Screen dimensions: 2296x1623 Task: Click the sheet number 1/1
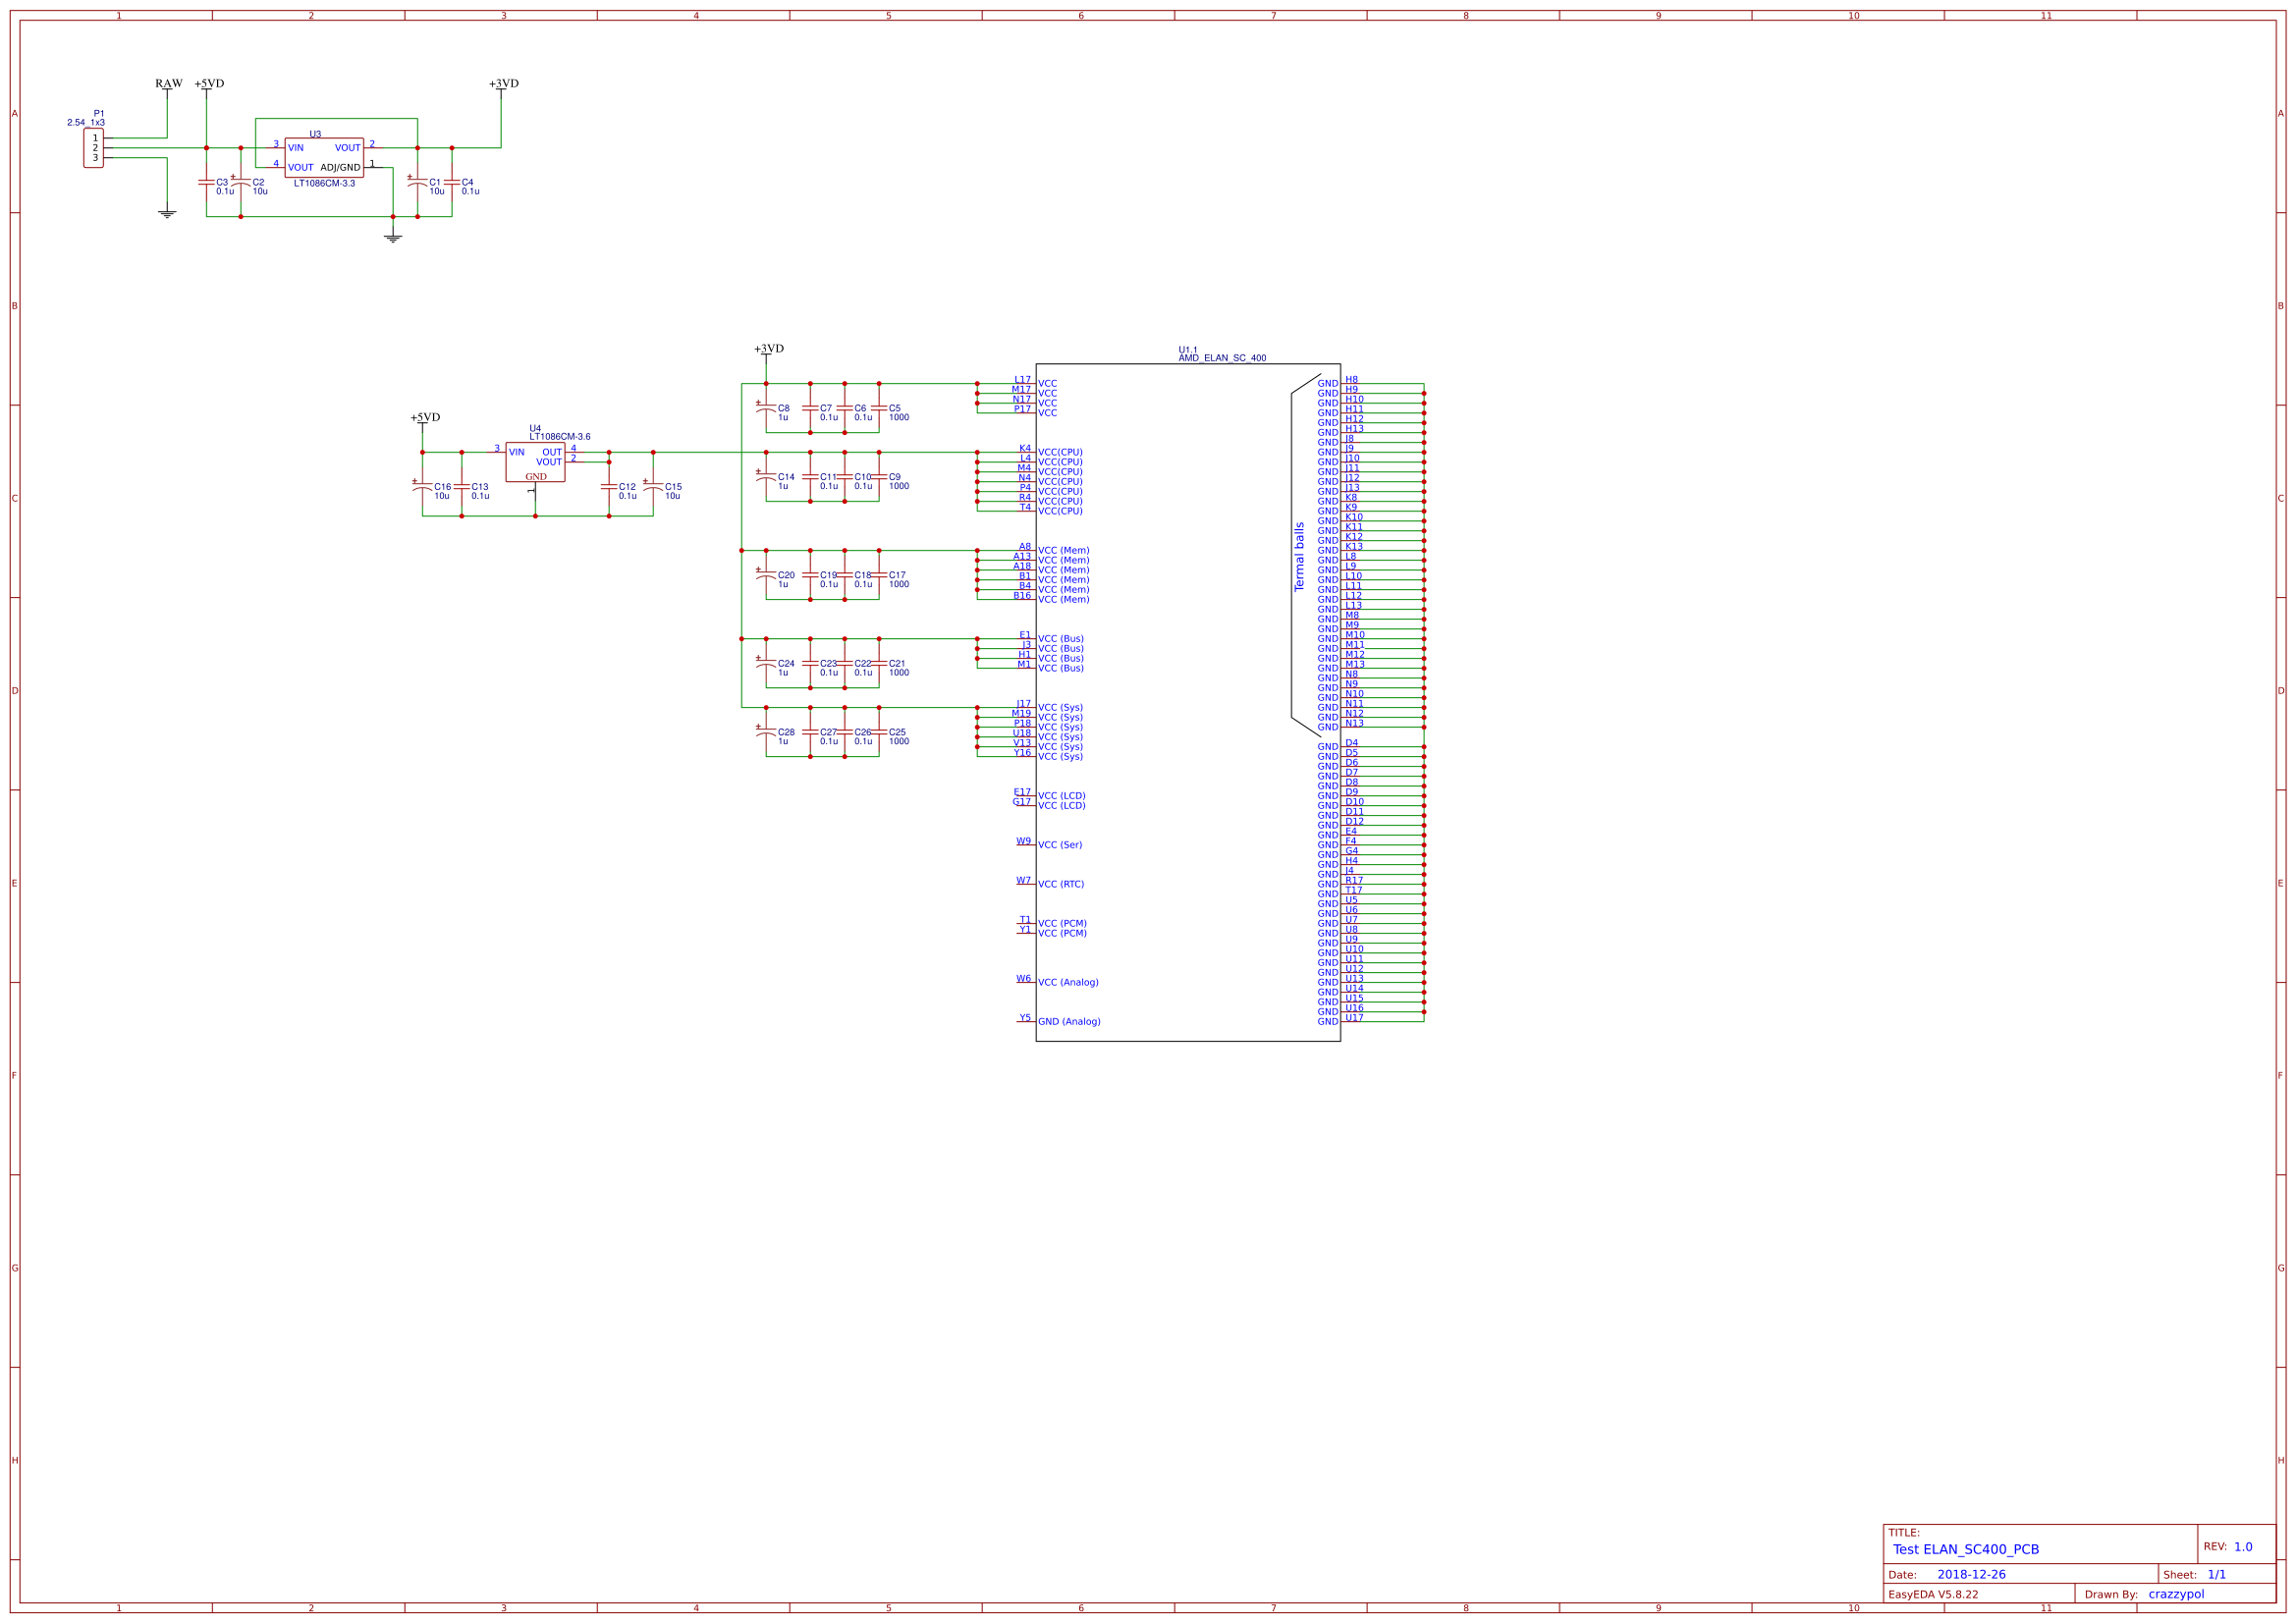tap(2216, 1574)
